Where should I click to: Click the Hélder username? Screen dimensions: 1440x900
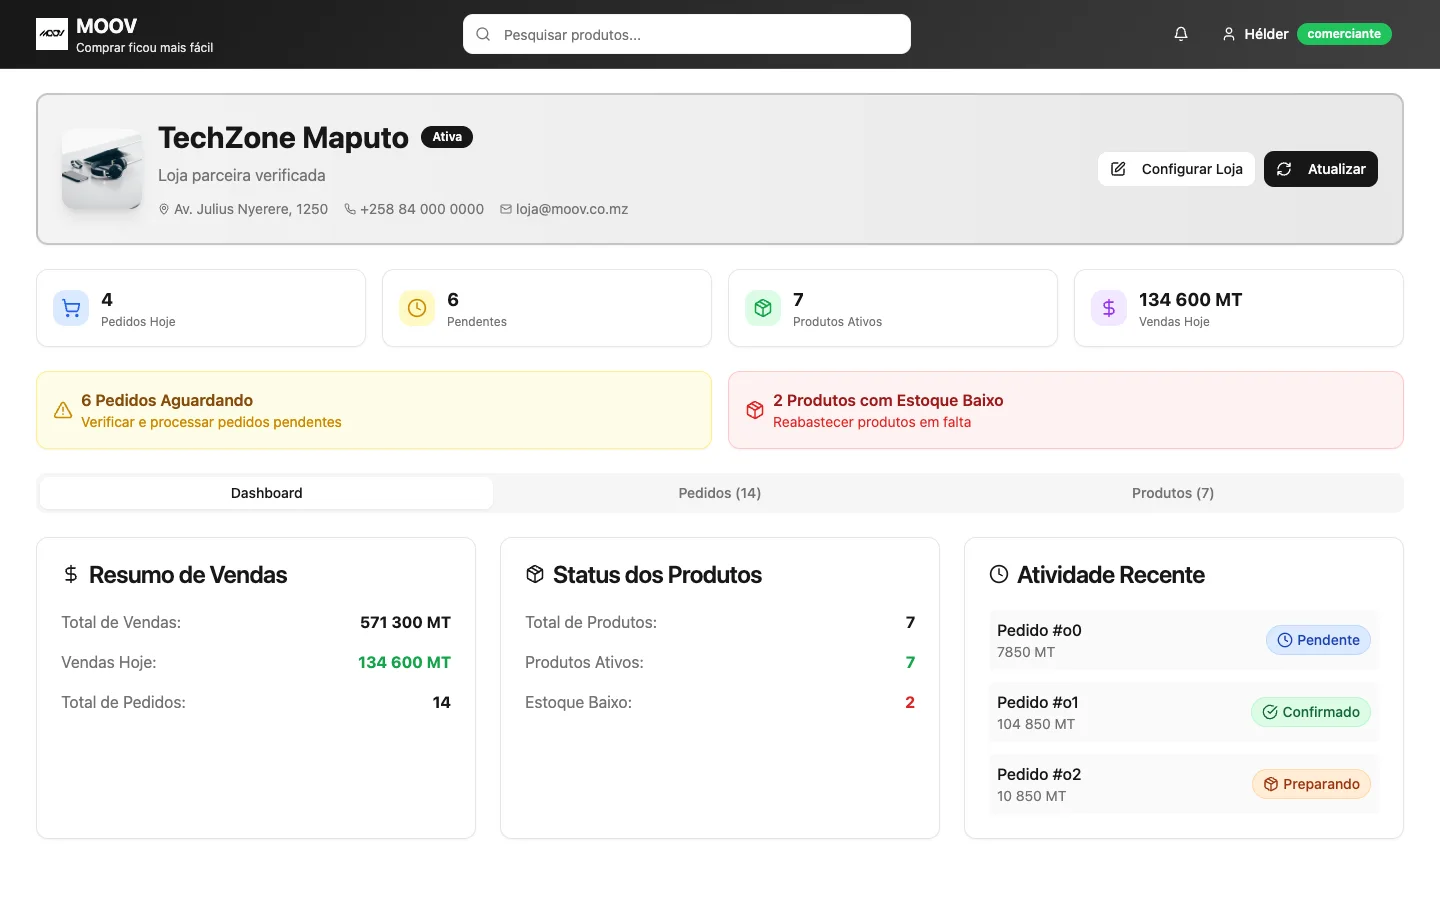pyautogui.click(x=1266, y=34)
